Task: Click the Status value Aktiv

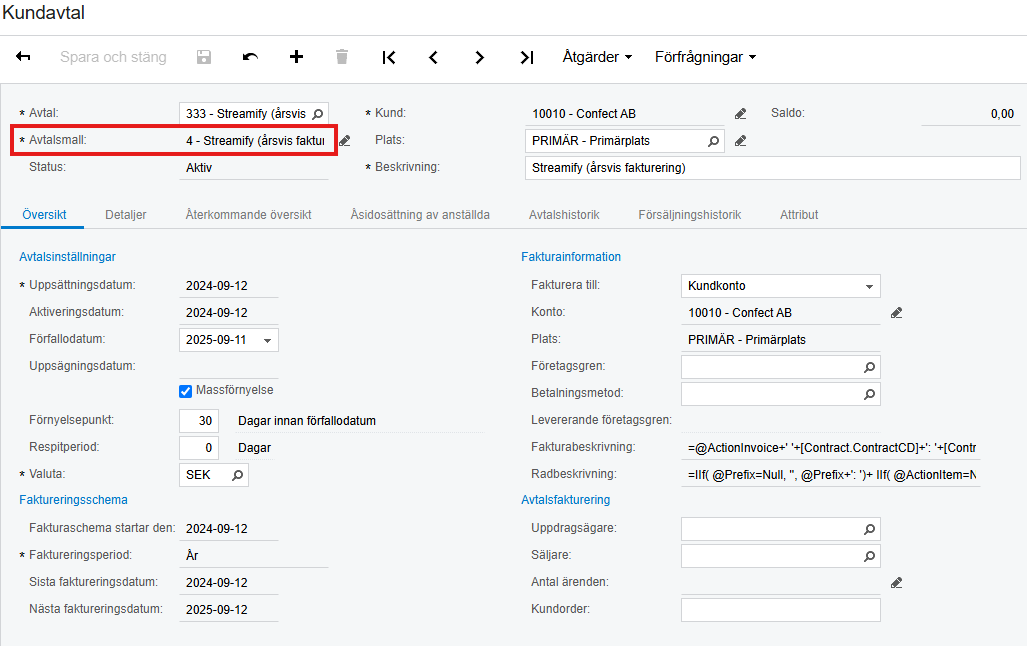Action: (199, 168)
